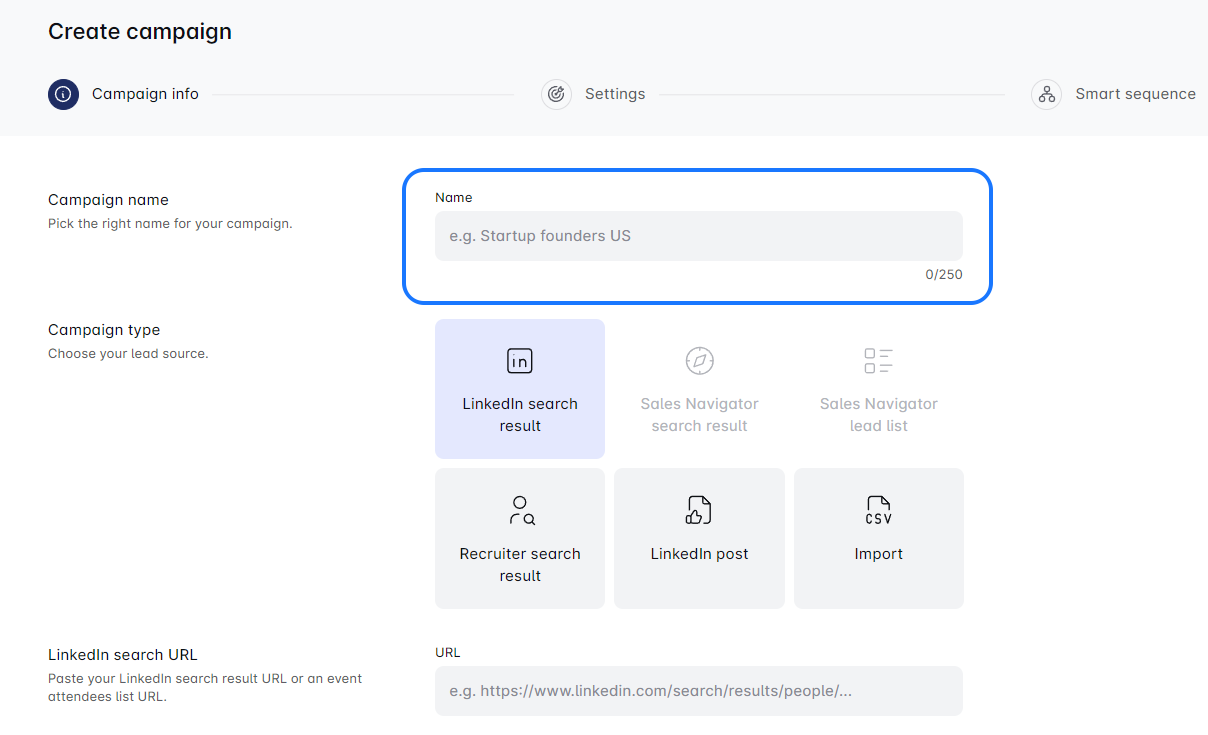Focus the campaign Name input field

pos(698,236)
